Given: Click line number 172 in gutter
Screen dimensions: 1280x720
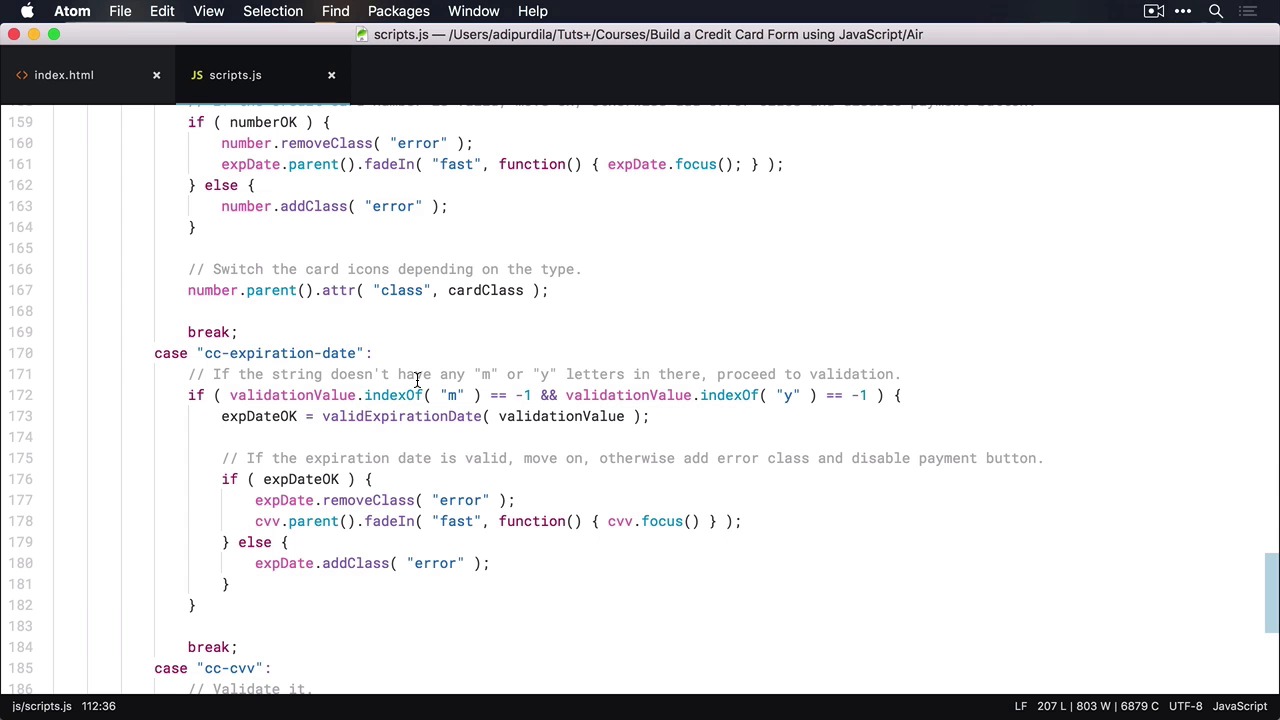Looking at the screenshot, I should [x=20, y=395].
